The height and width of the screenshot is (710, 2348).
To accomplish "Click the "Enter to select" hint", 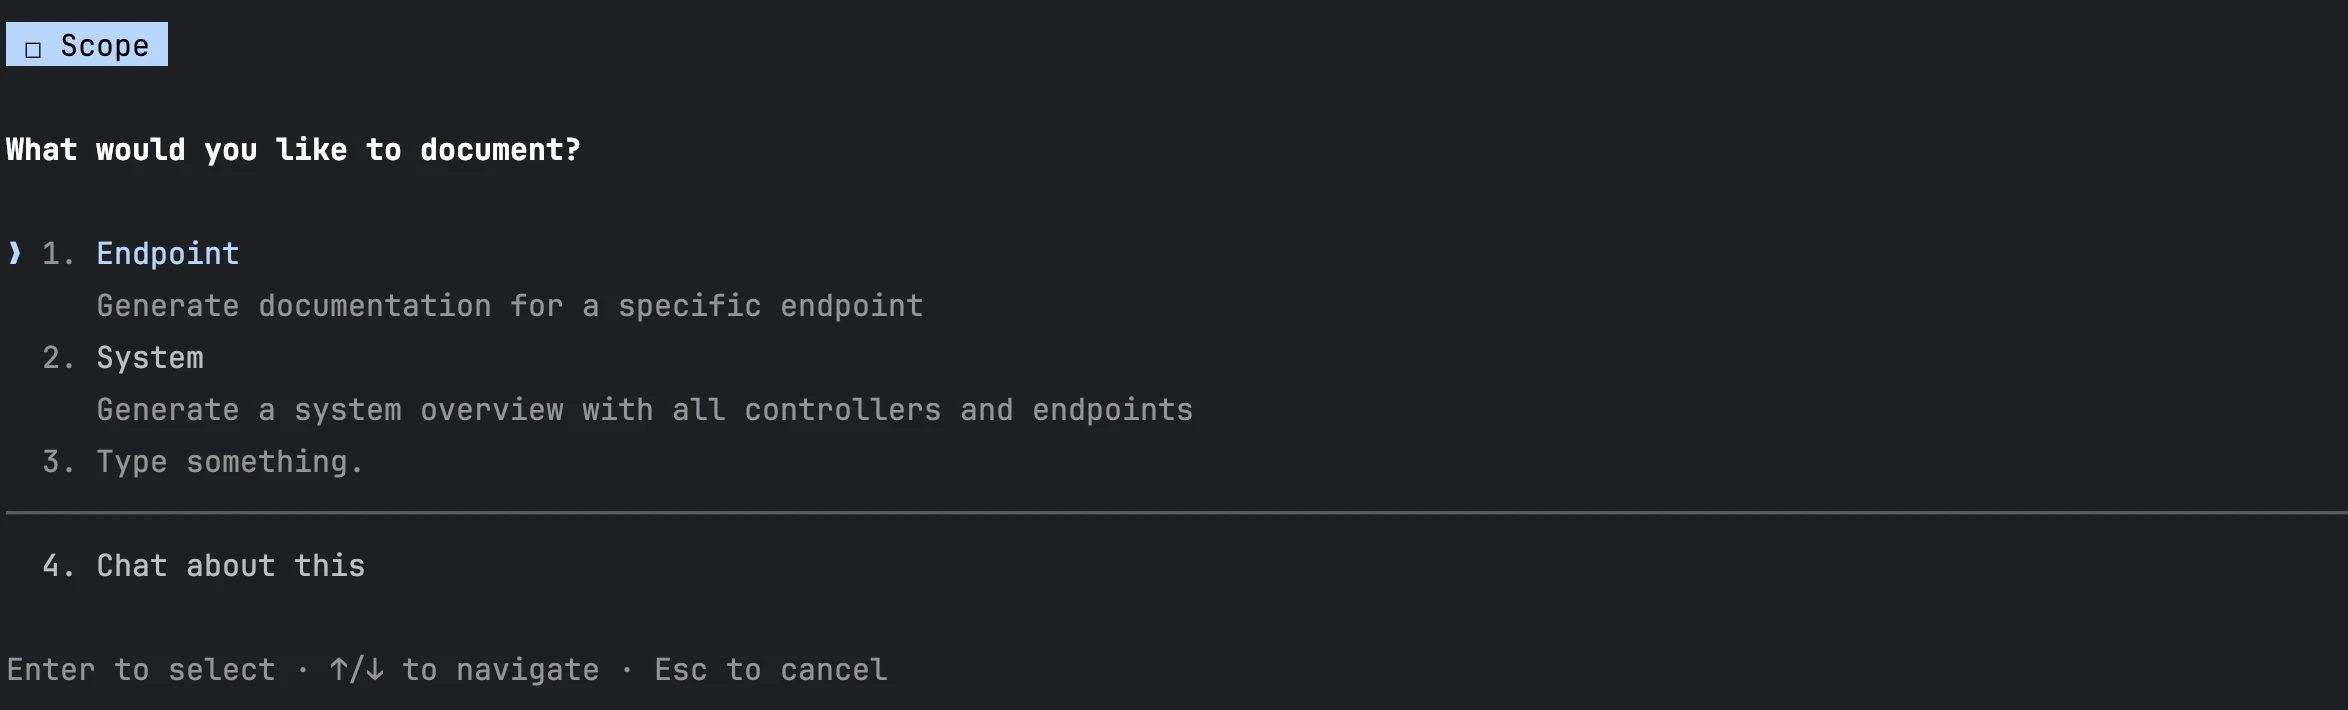I will (140, 670).
